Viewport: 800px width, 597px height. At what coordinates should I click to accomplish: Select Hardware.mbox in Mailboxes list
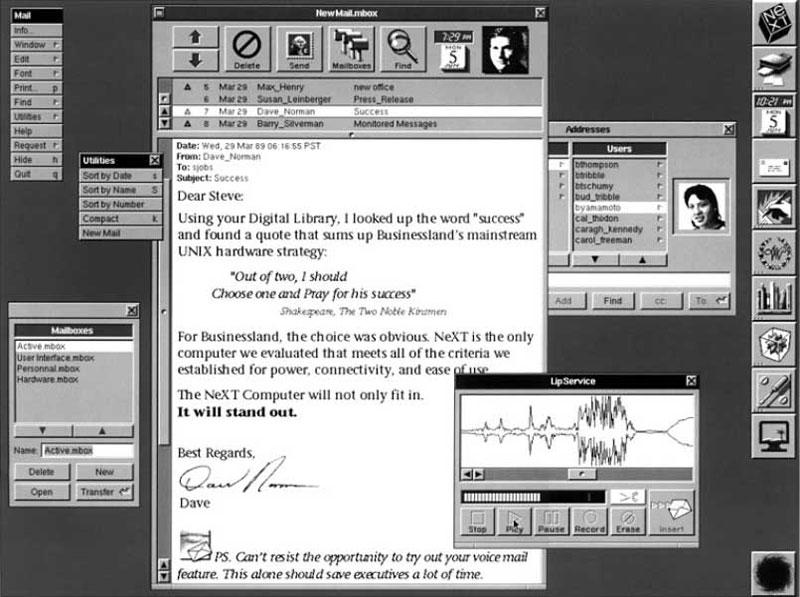tap(73, 380)
